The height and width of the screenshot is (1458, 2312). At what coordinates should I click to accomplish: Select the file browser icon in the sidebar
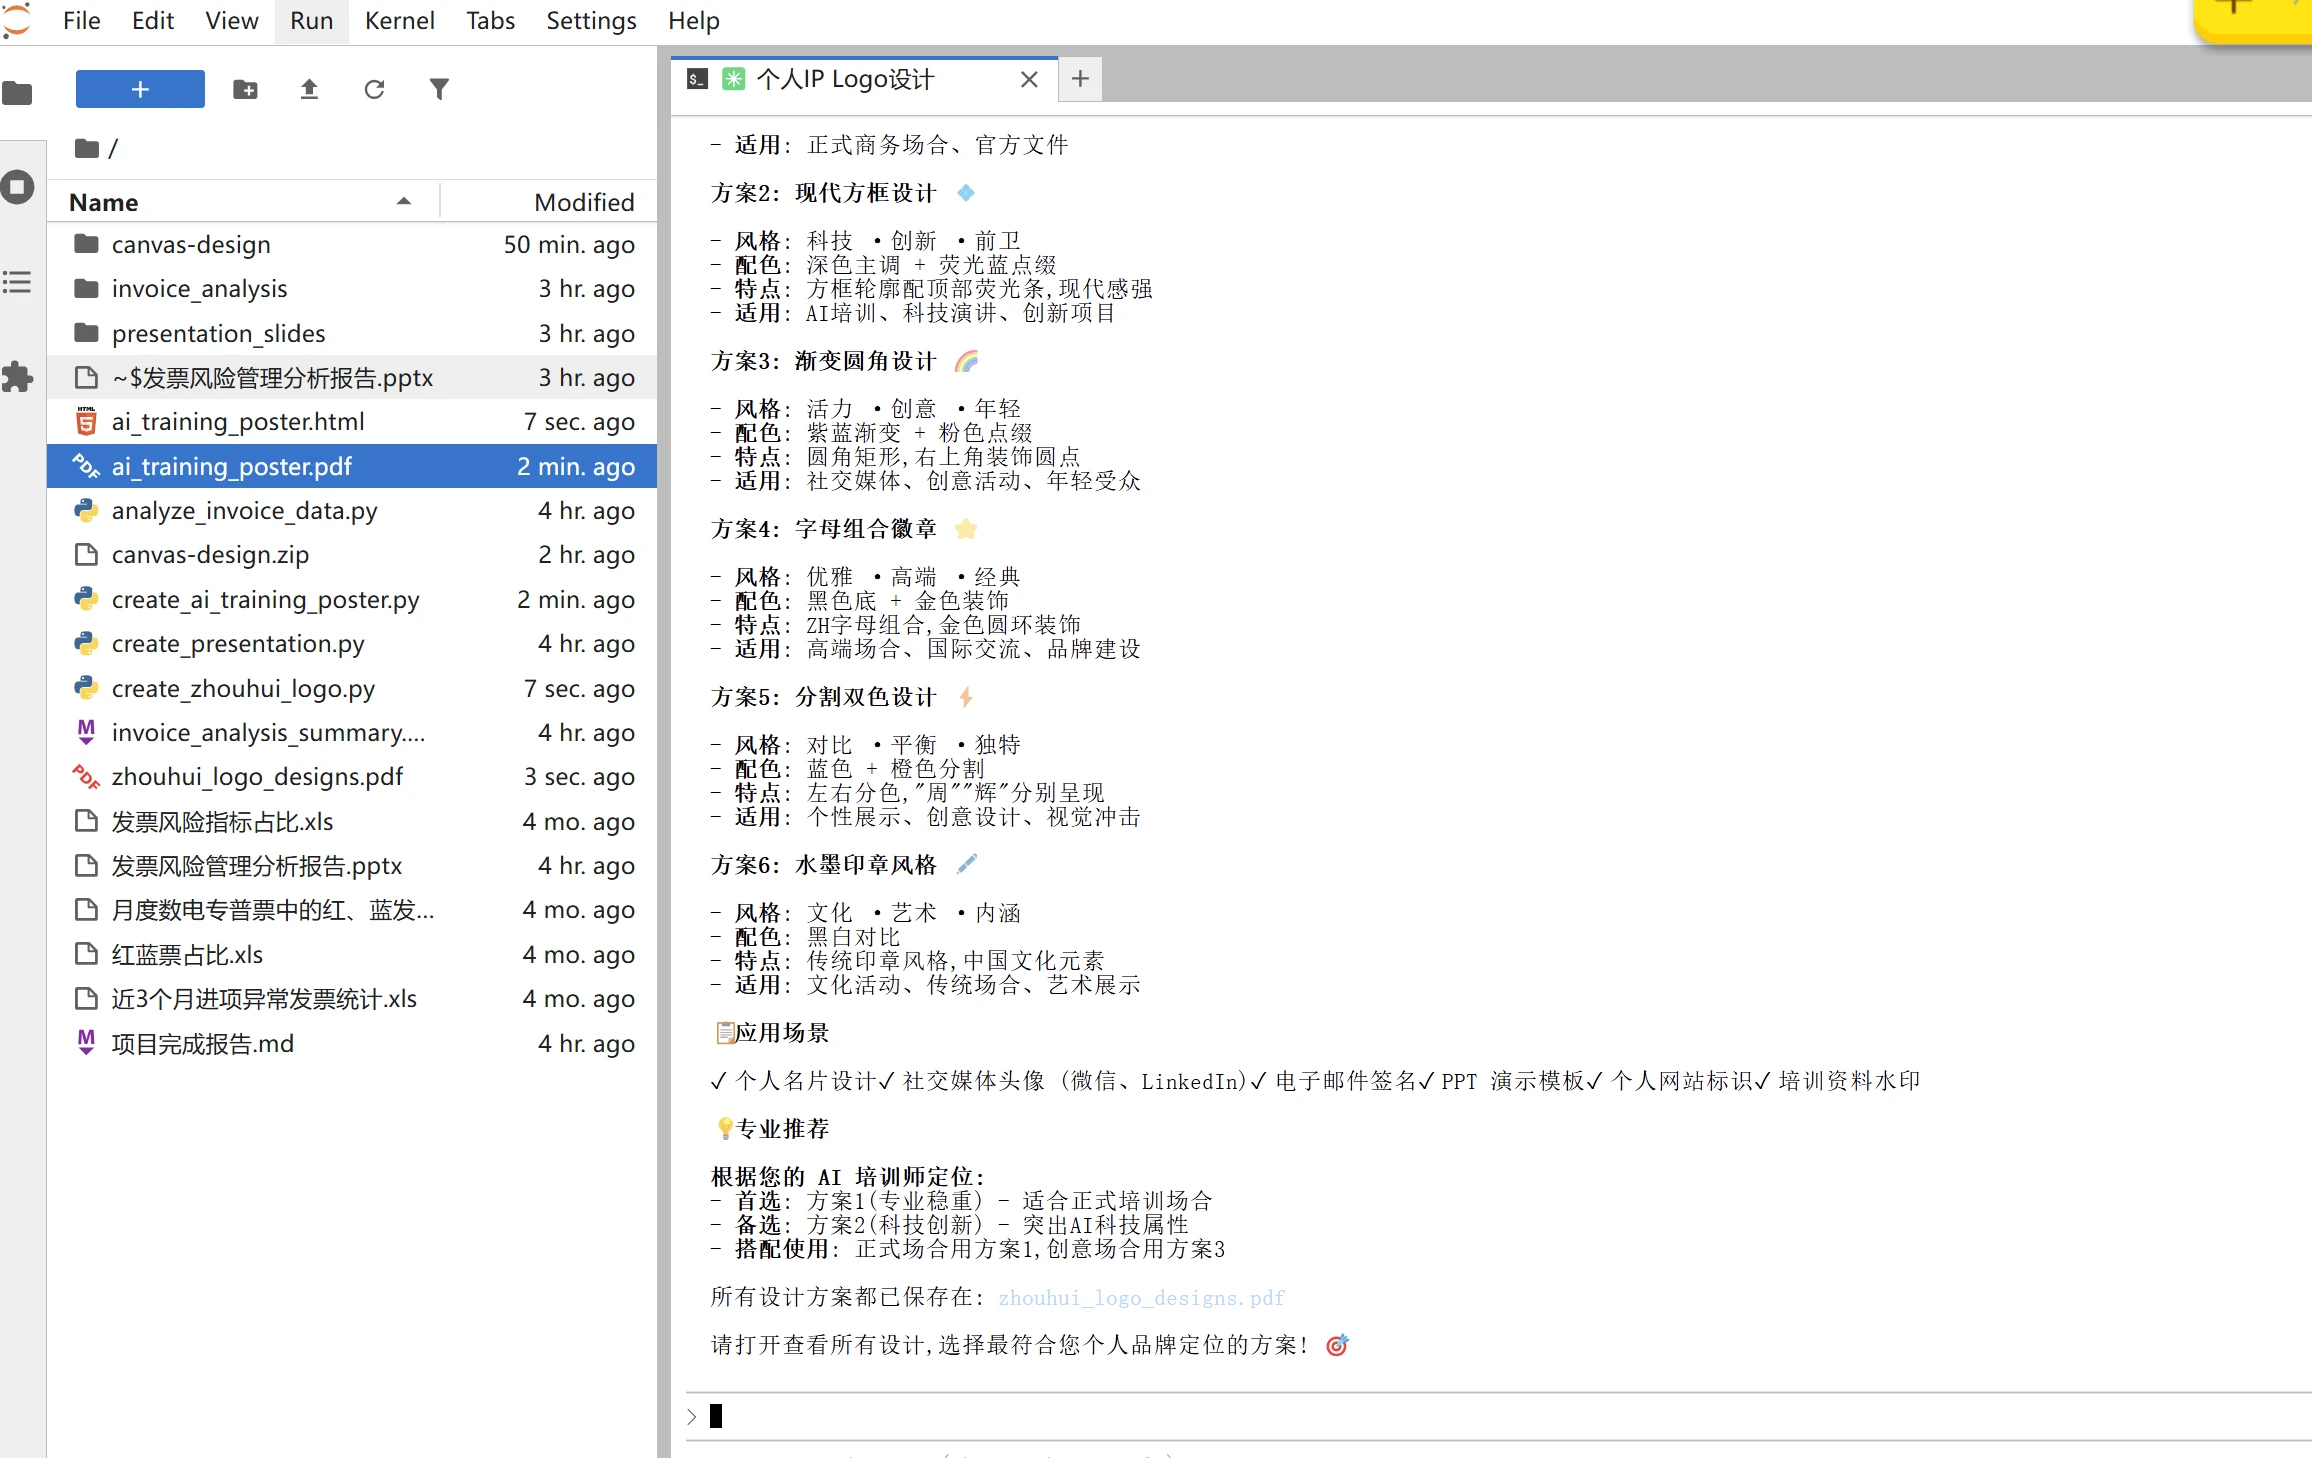click(18, 92)
